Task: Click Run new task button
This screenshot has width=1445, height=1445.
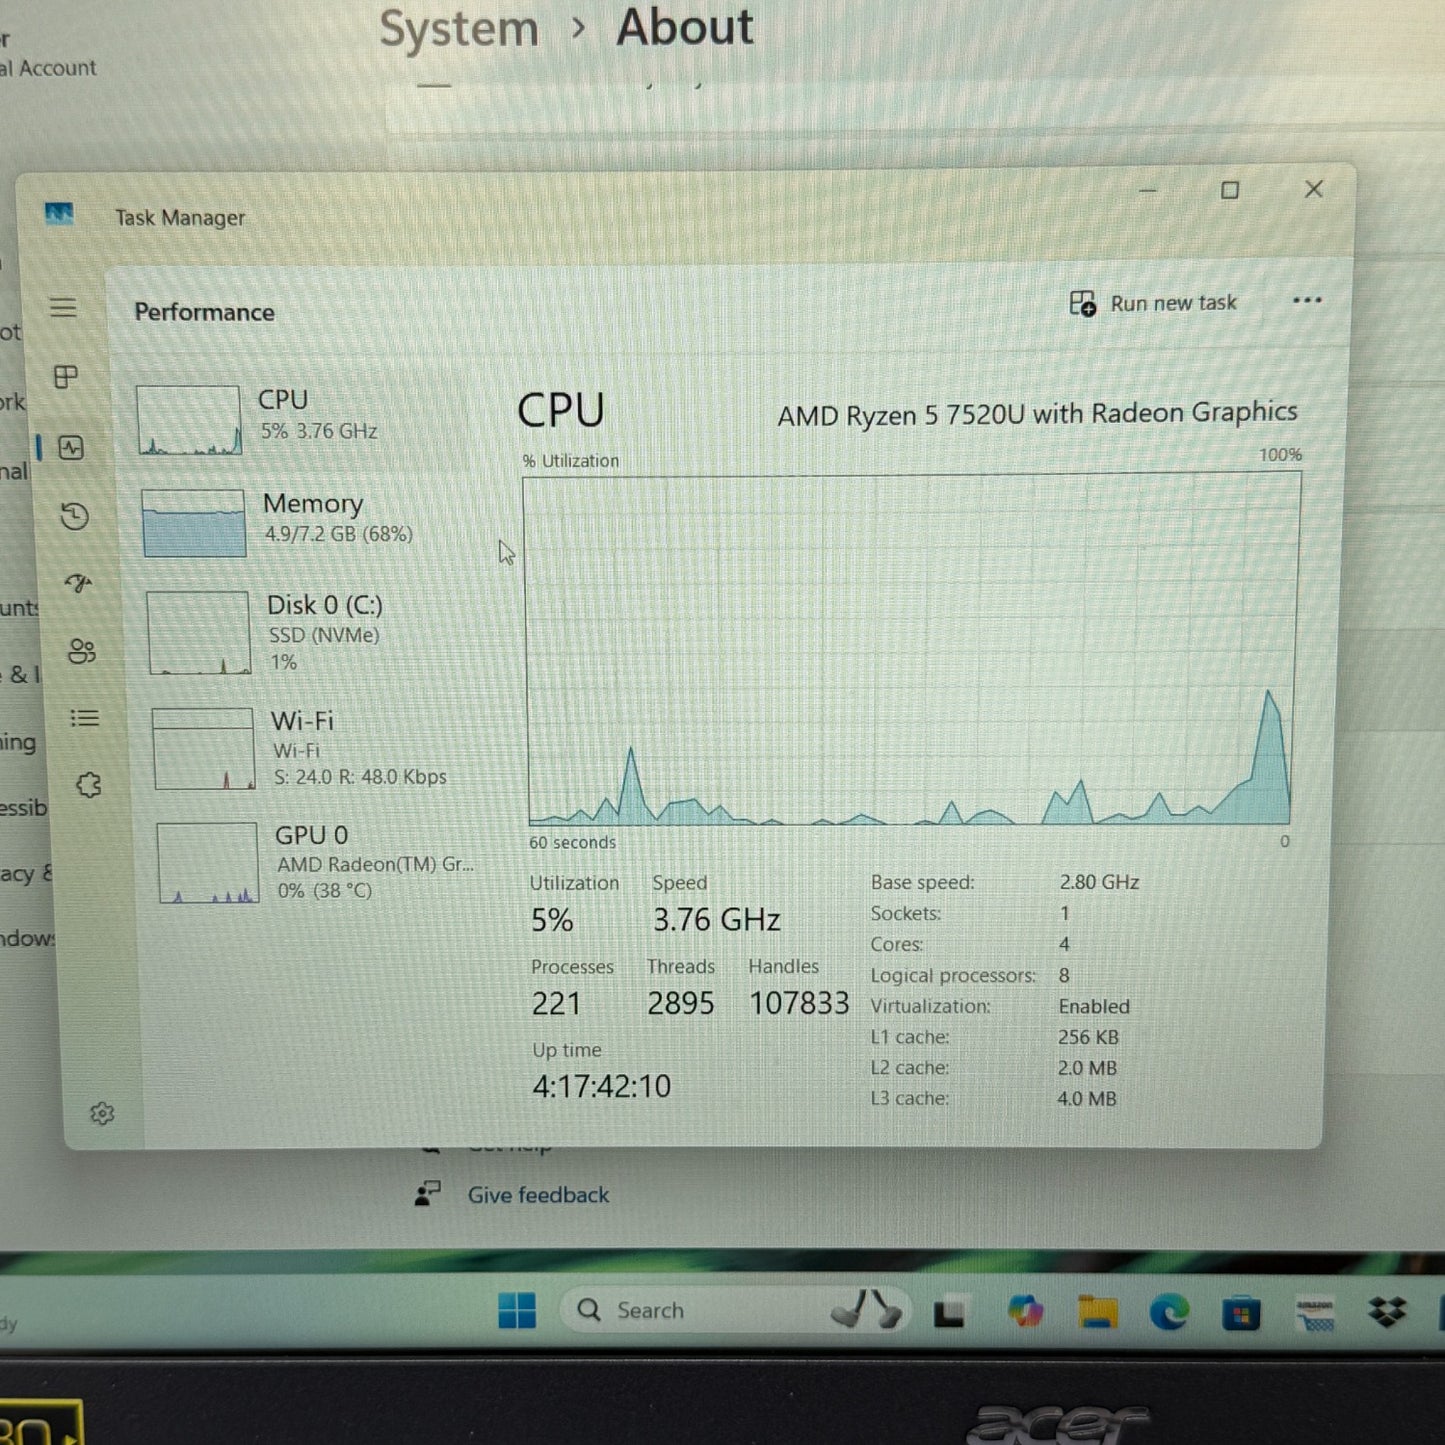Action: (x=1153, y=303)
